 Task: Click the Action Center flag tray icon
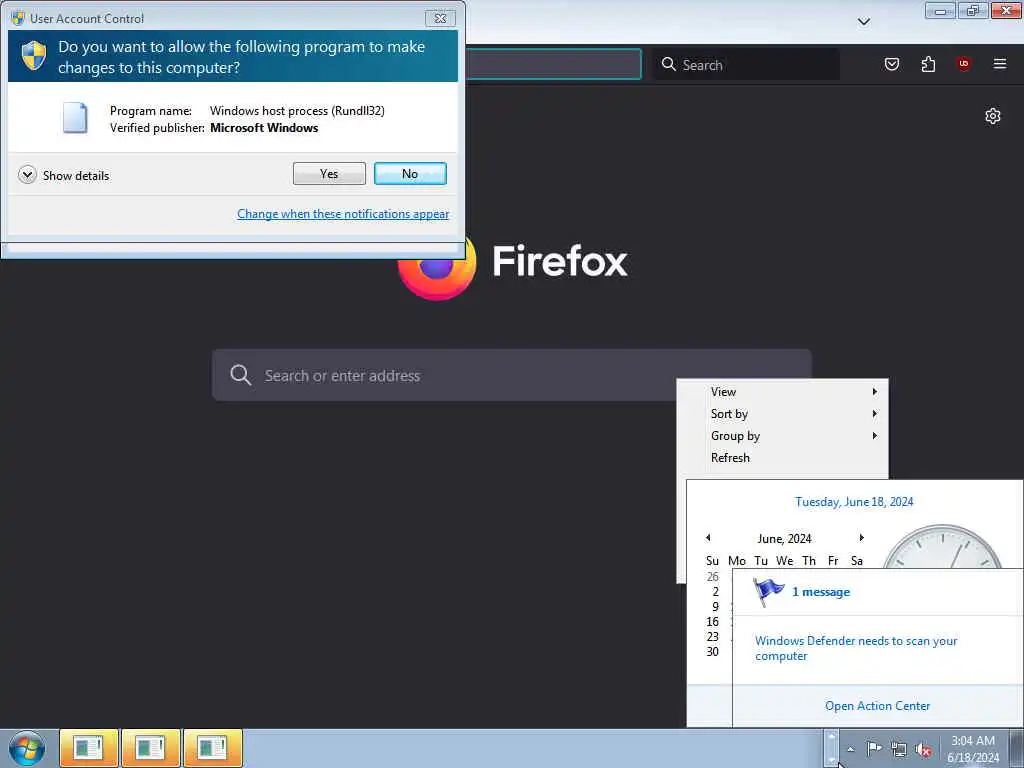point(874,749)
